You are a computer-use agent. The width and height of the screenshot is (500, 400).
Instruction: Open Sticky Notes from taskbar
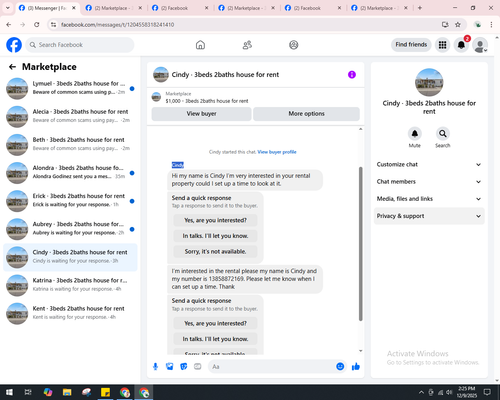[106, 392]
